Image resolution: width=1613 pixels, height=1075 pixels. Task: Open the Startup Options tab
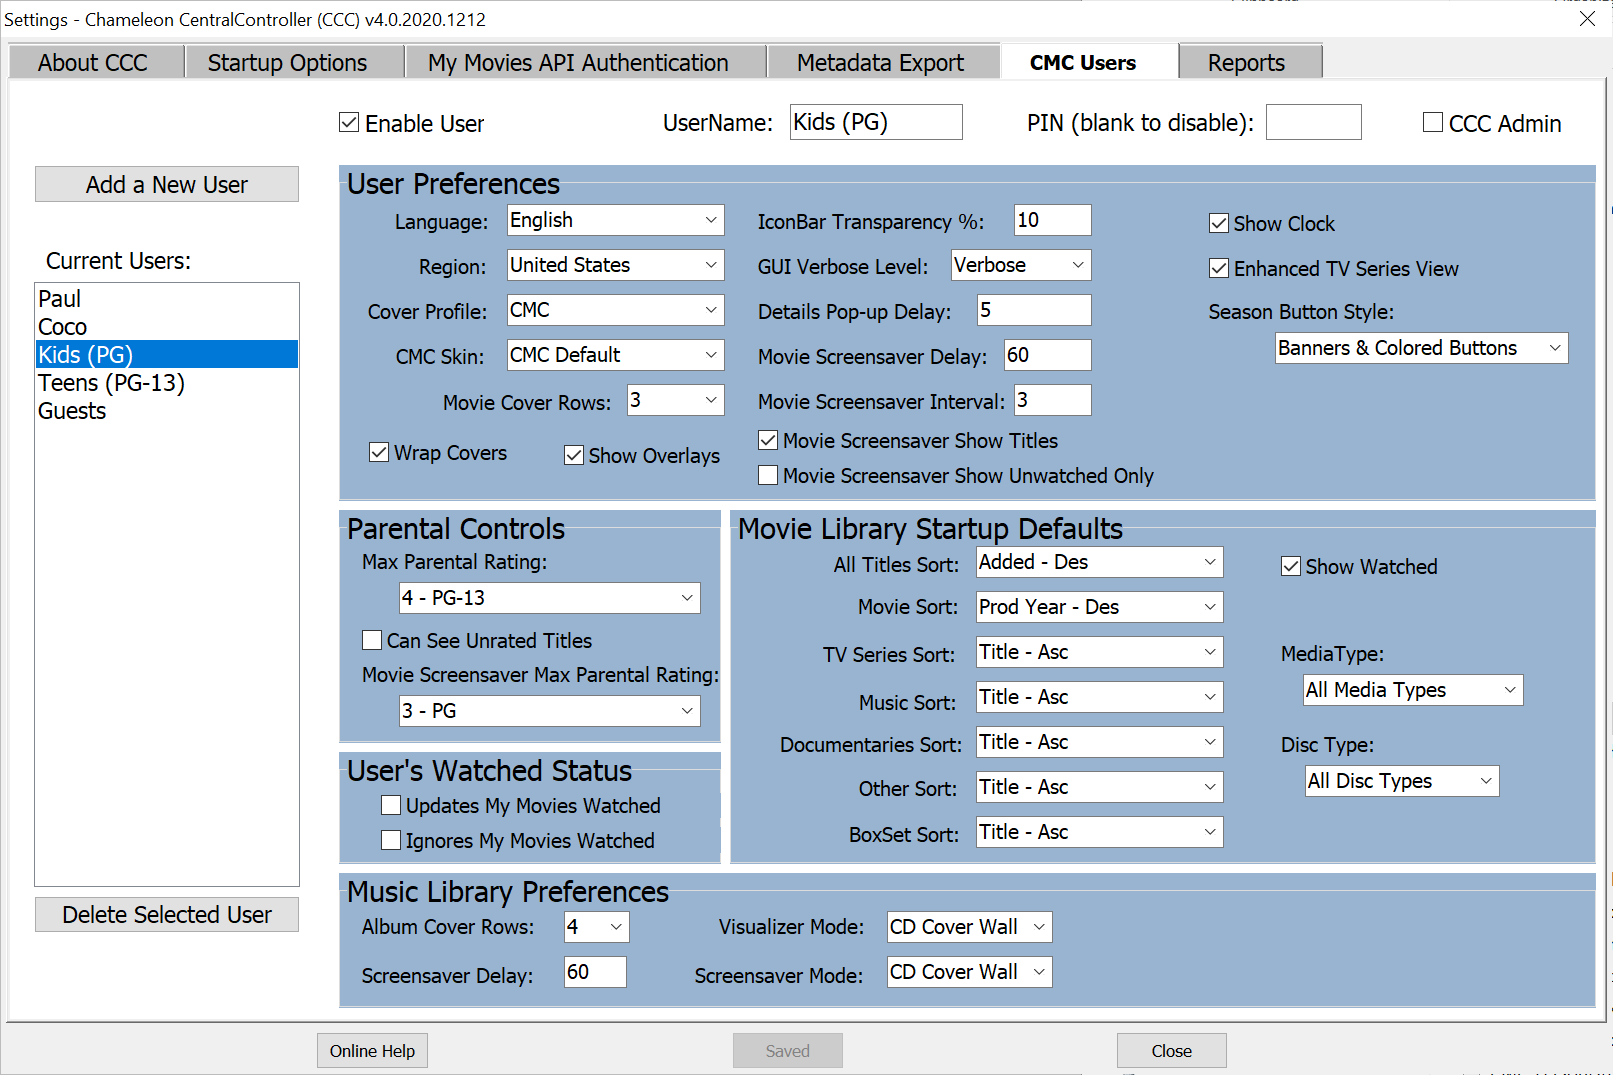tap(293, 62)
